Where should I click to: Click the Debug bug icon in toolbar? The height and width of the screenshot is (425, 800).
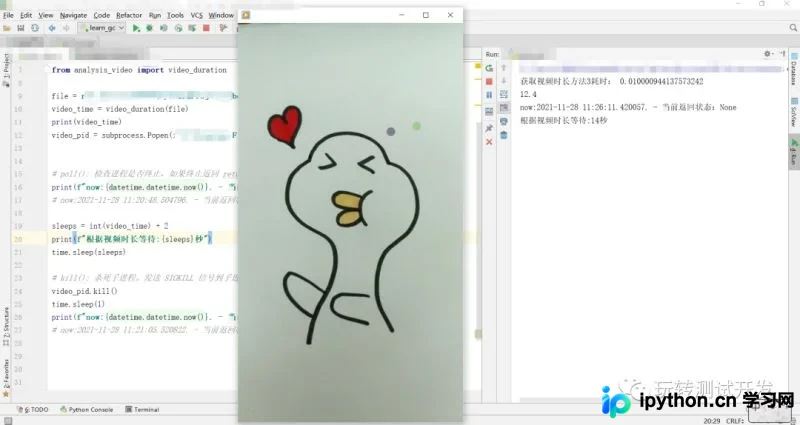tap(149, 28)
